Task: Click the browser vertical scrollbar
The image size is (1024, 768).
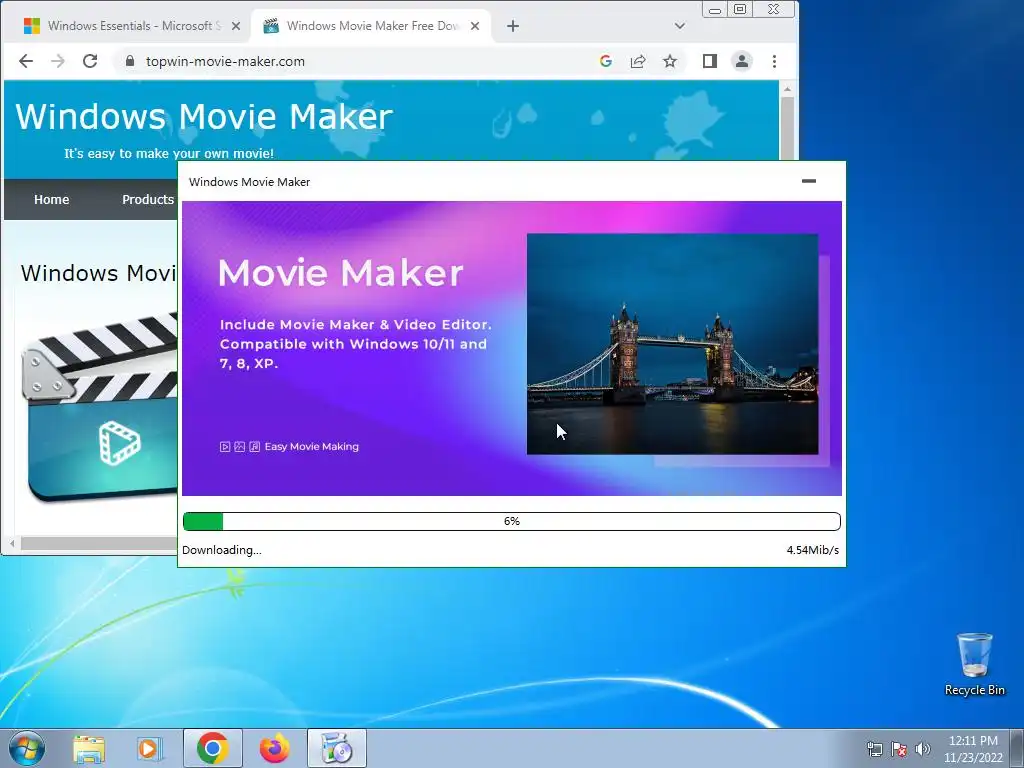Action: (787, 127)
